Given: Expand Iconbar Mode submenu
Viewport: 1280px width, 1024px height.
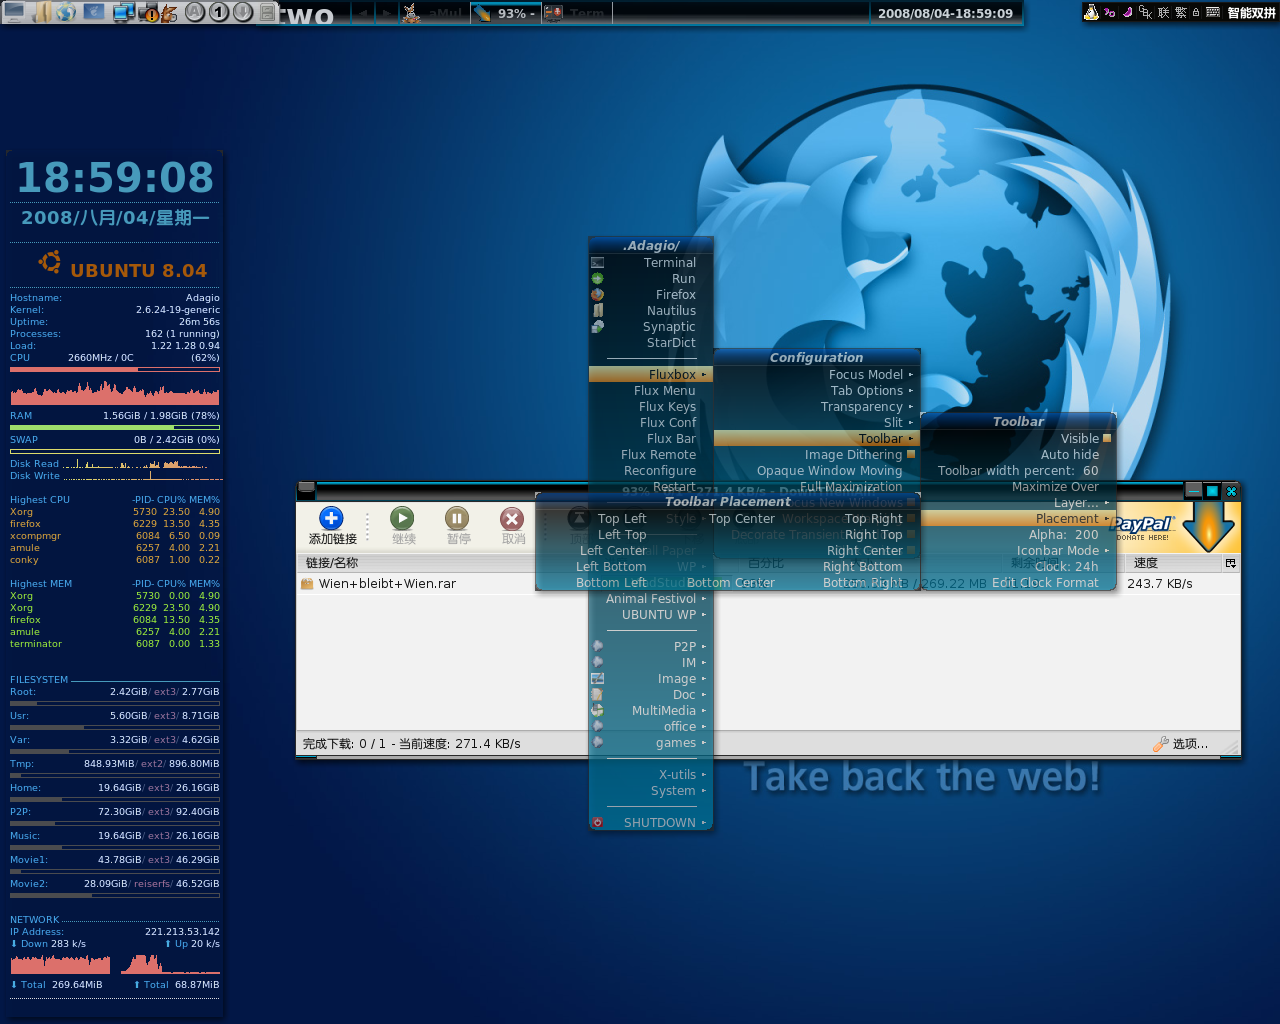Looking at the screenshot, I should [1018, 550].
